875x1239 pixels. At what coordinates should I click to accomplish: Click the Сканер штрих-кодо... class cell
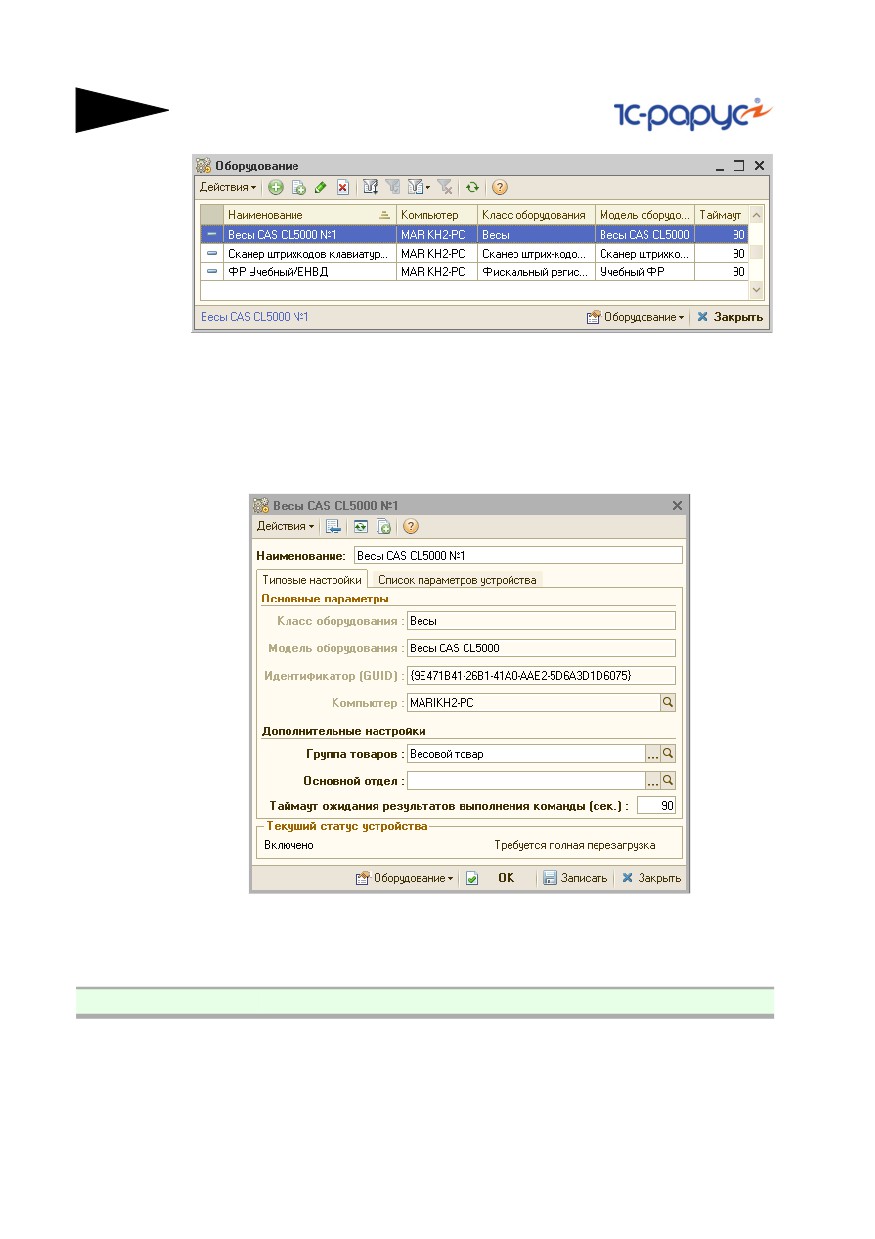[x=537, y=253]
